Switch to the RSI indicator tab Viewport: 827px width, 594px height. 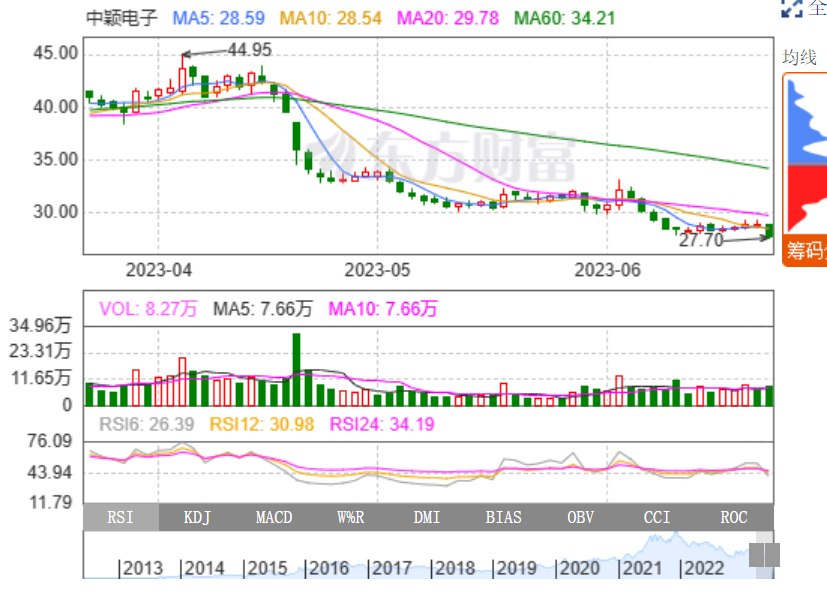(120, 517)
